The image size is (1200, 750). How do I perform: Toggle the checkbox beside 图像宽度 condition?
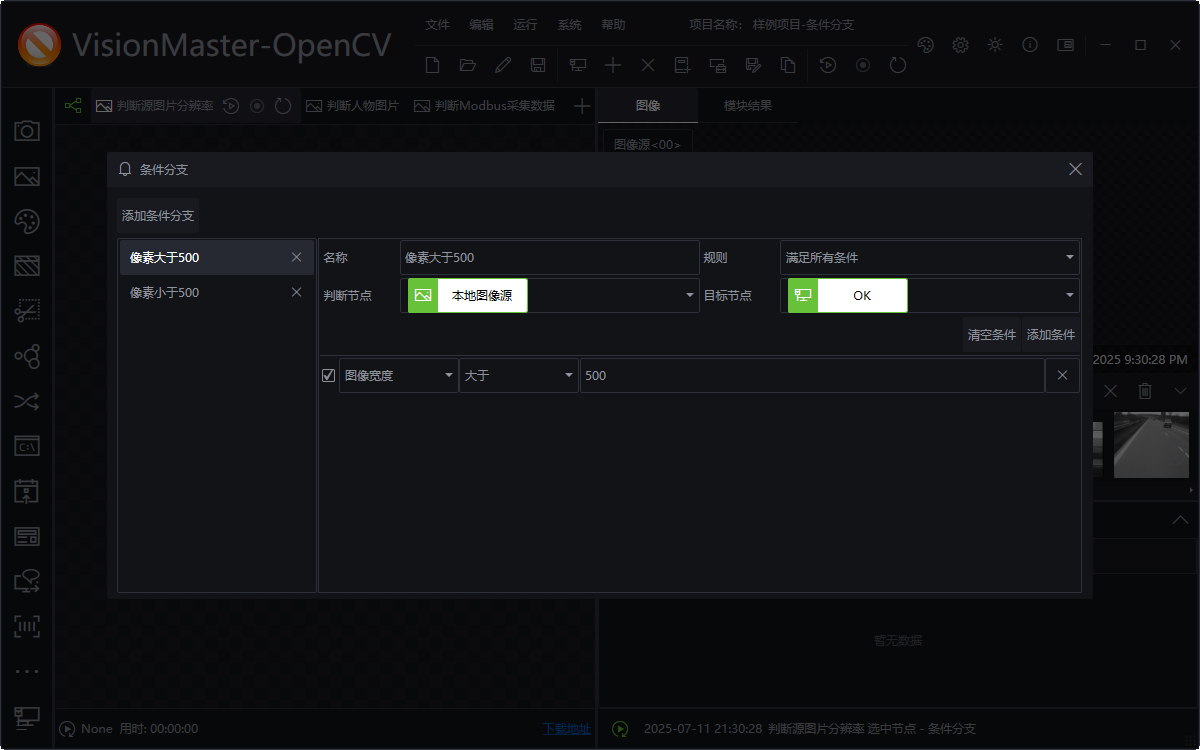click(329, 375)
